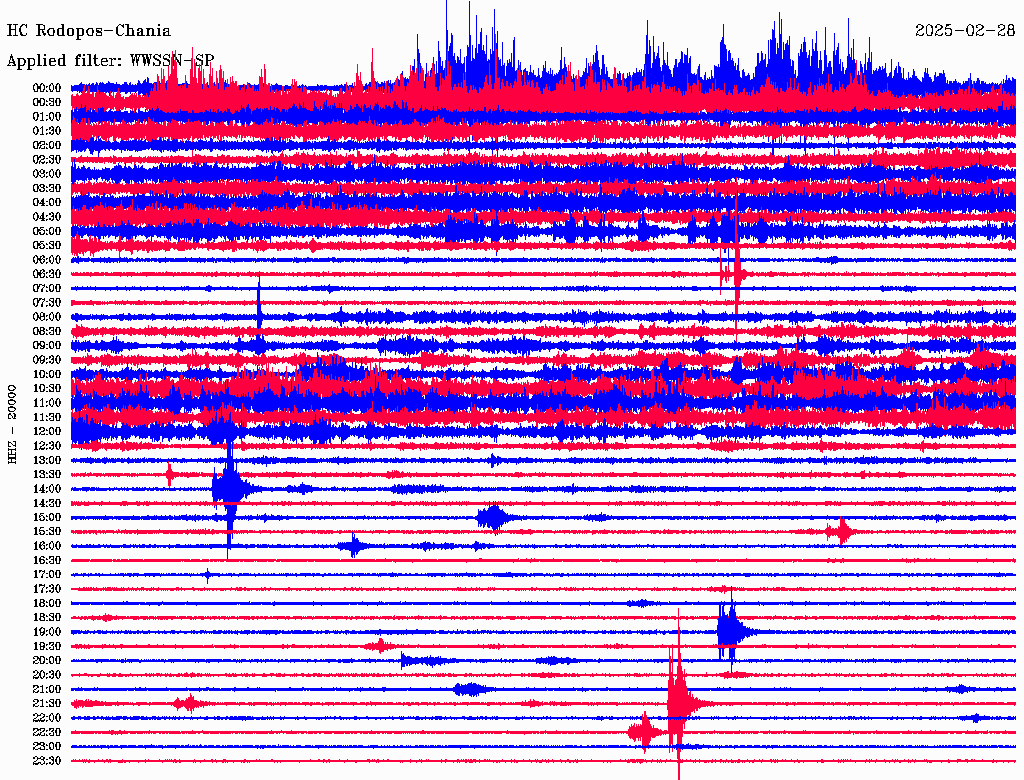Viewport: 1024px width, 780px height.
Task: Click the Applied filter WWSSN-SP text
Action: 110,60
